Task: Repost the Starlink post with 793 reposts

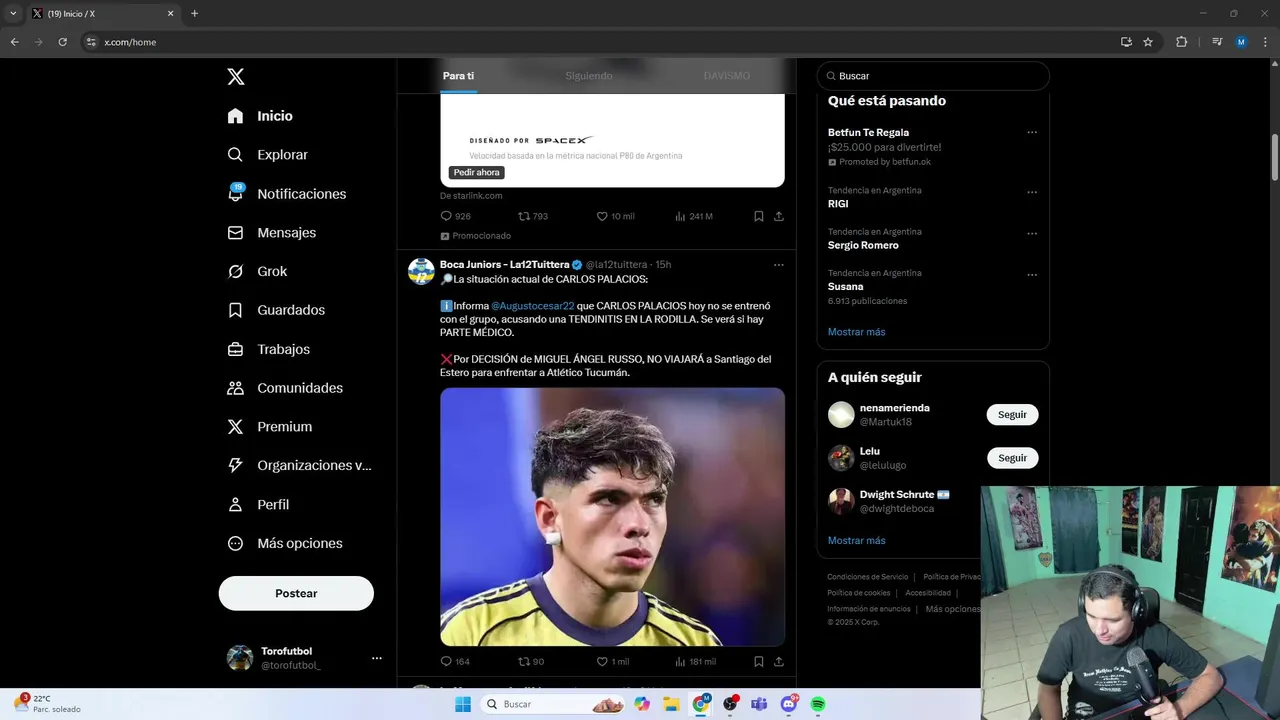Action: tap(533, 216)
